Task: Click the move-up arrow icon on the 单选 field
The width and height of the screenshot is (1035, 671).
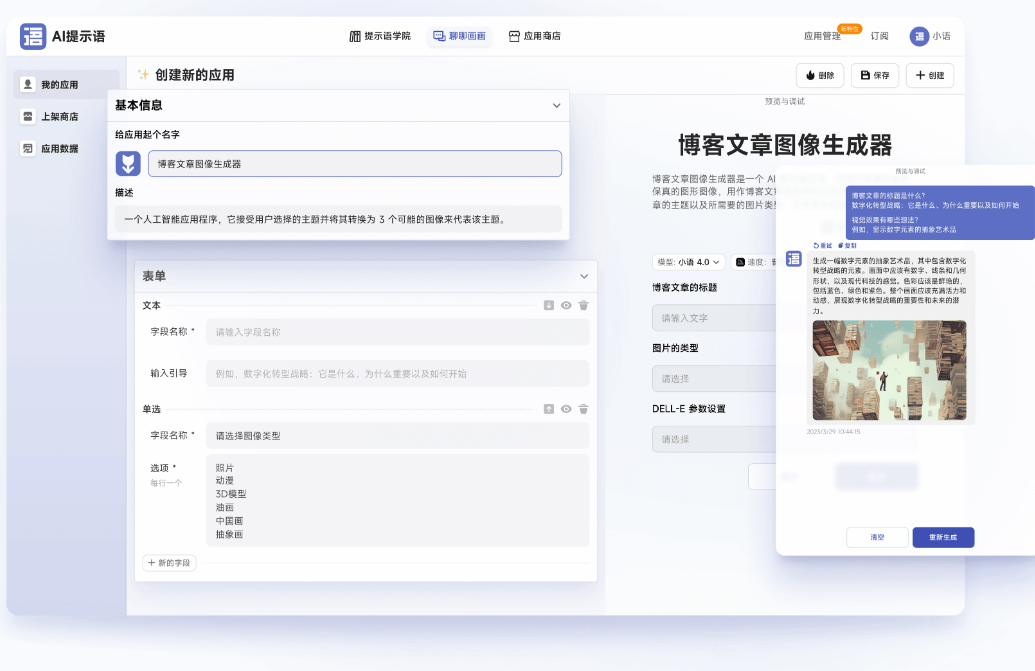Action: 548,408
